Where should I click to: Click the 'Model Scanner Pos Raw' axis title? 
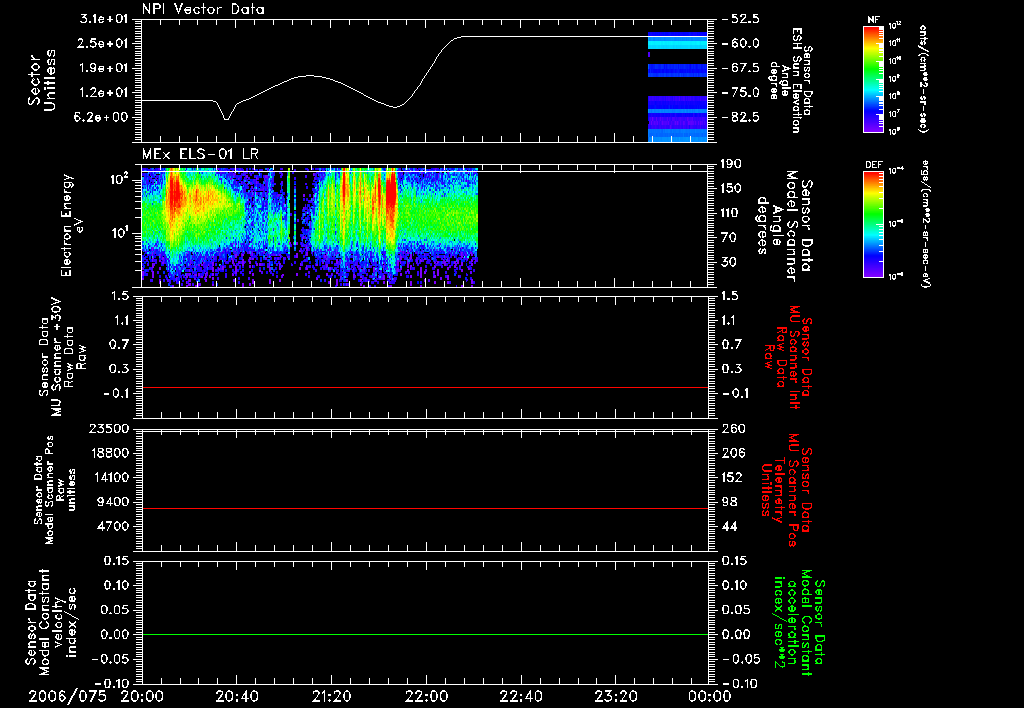[54, 490]
